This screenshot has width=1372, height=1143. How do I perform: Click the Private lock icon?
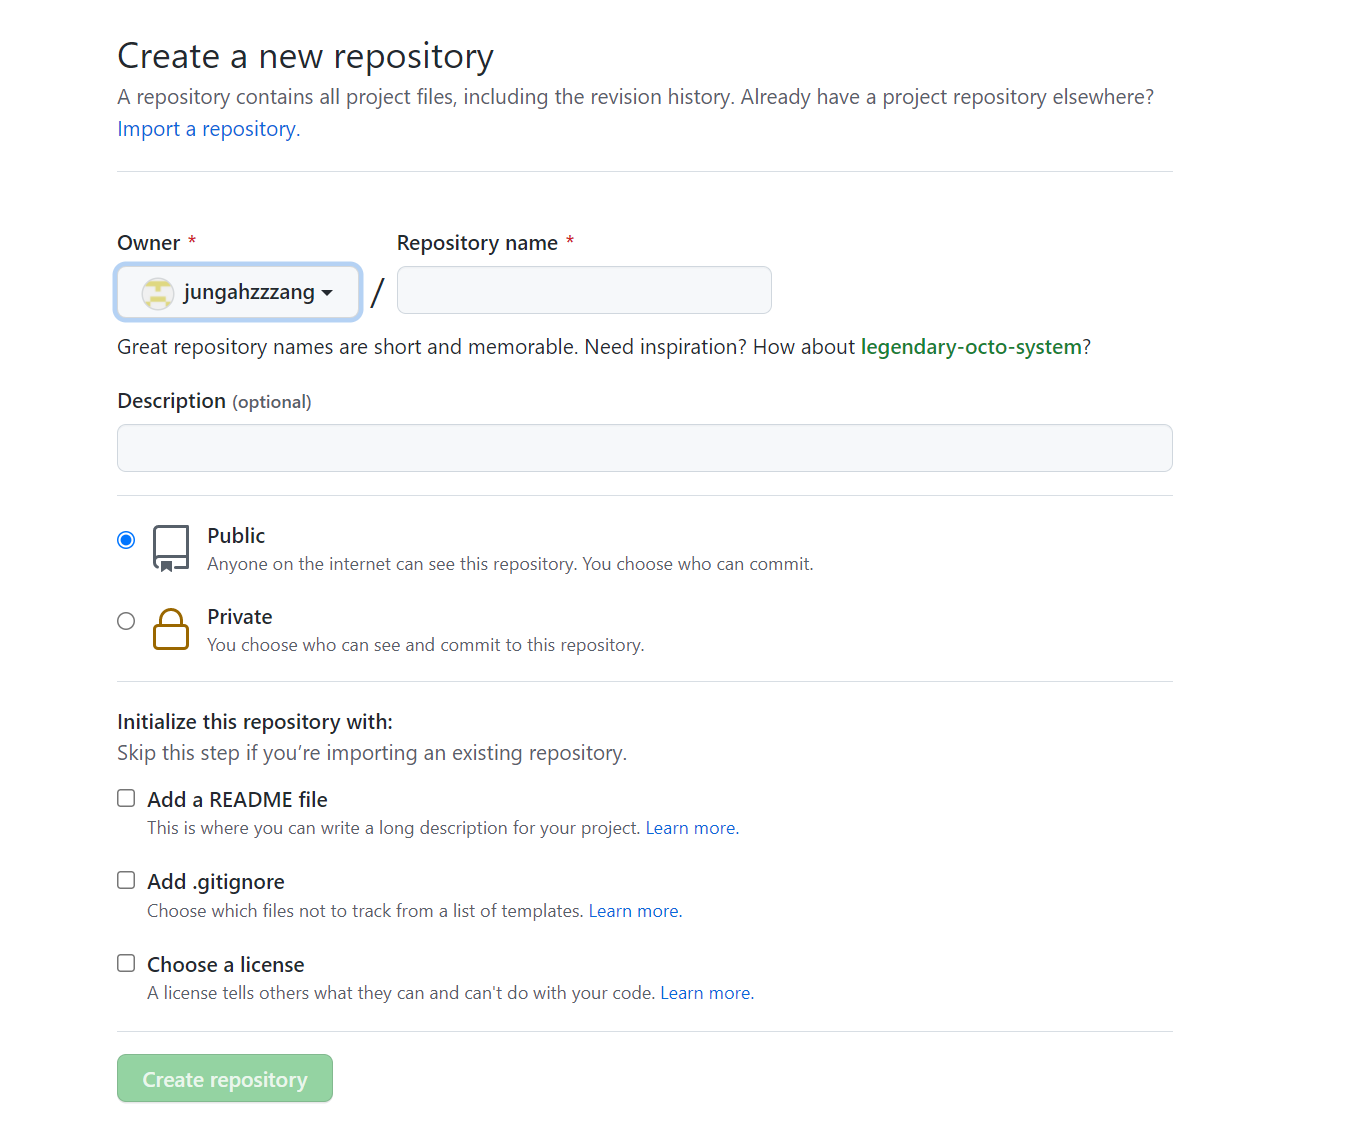click(x=171, y=629)
